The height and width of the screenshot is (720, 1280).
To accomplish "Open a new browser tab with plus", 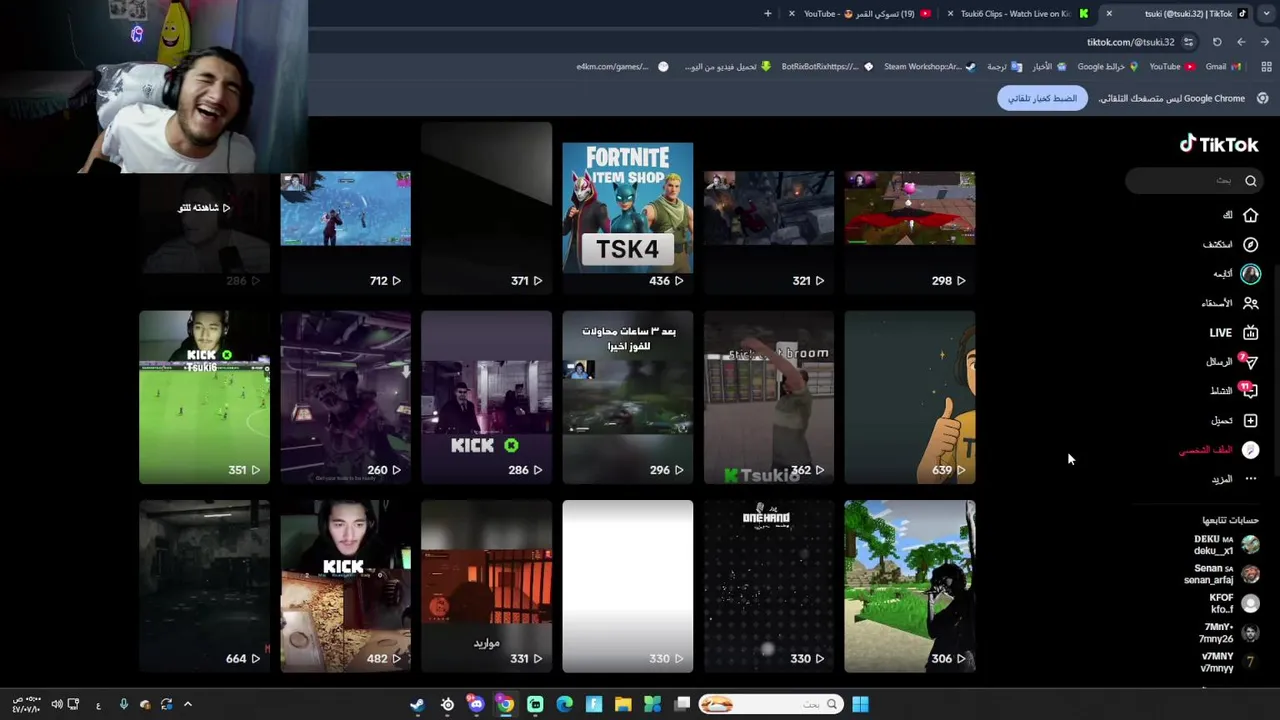I will (x=767, y=13).
